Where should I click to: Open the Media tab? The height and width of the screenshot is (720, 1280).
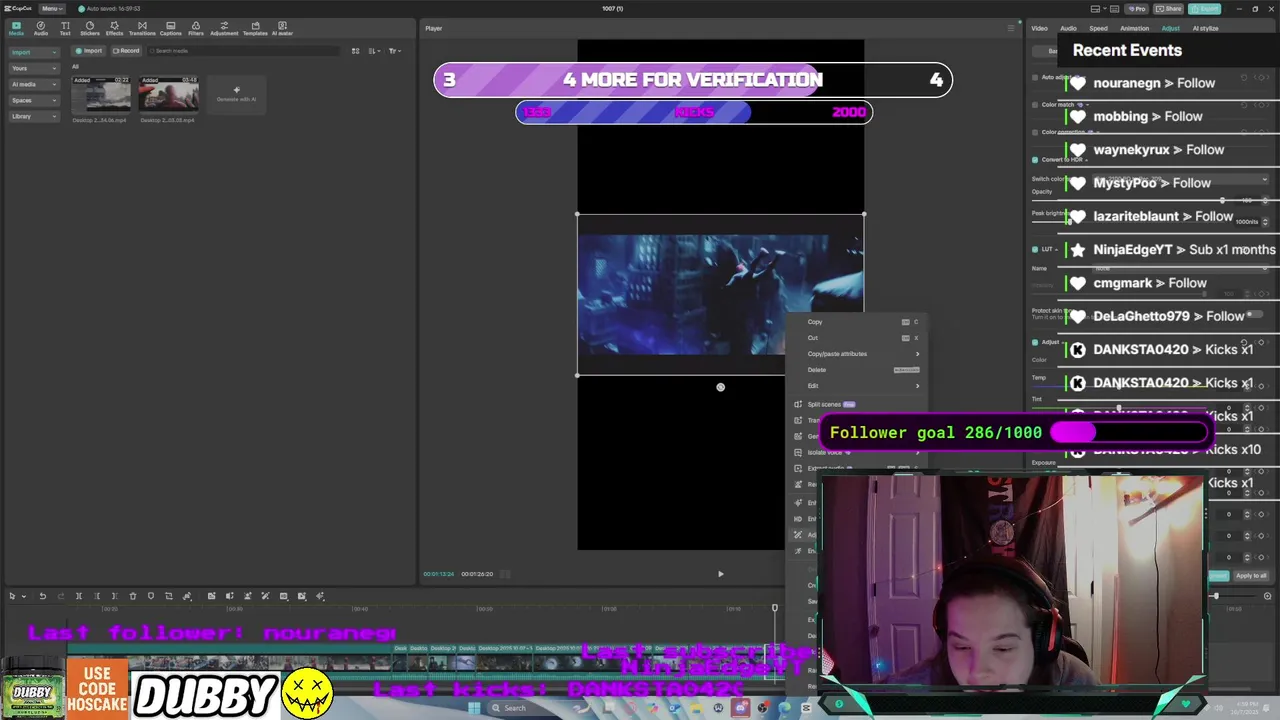[x=16, y=28]
